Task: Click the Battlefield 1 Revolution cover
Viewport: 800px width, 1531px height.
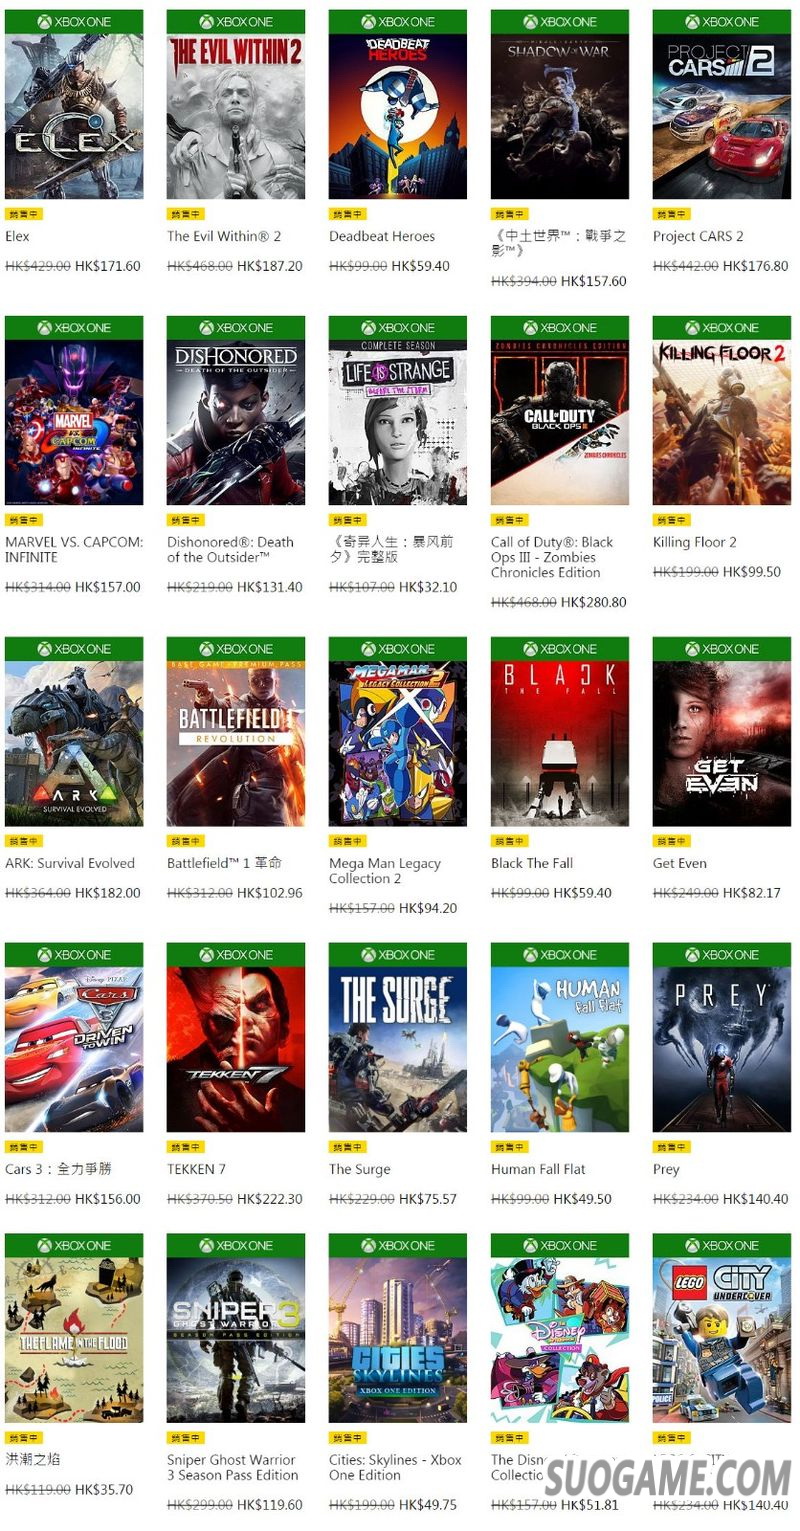Action: tap(236, 732)
